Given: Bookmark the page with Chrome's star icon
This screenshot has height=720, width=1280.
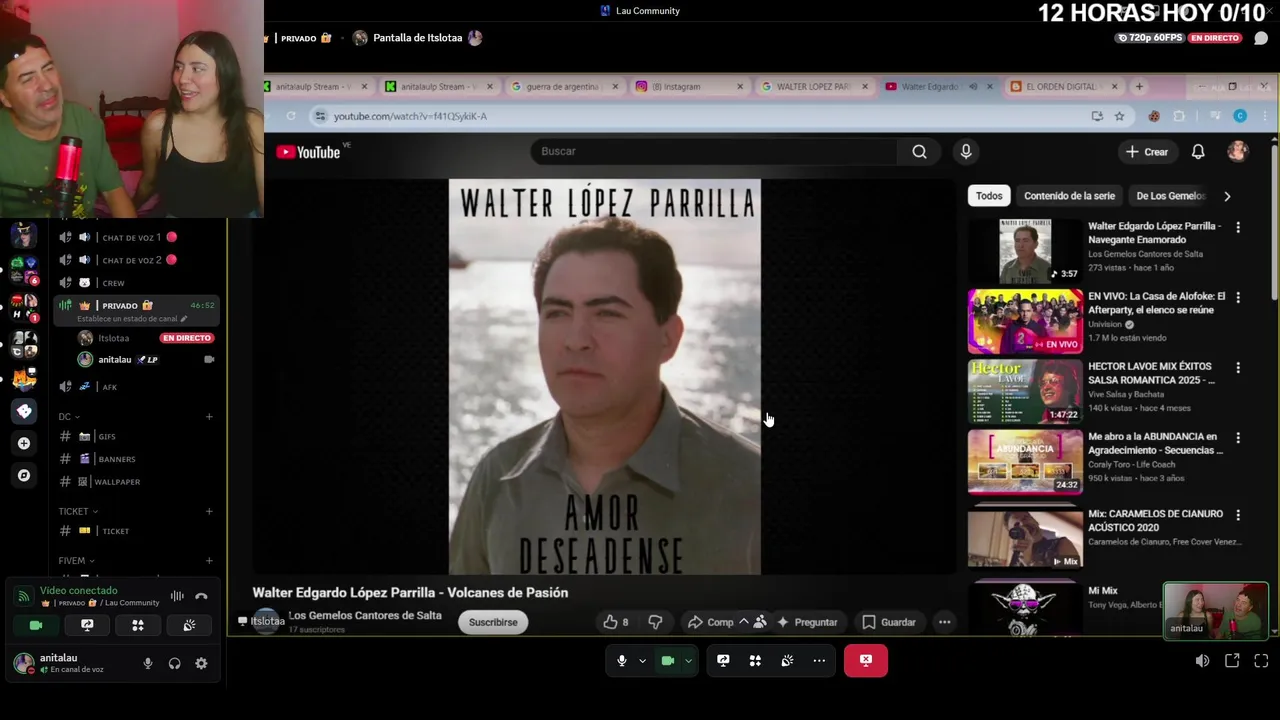Looking at the screenshot, I should coord(1119,116).
